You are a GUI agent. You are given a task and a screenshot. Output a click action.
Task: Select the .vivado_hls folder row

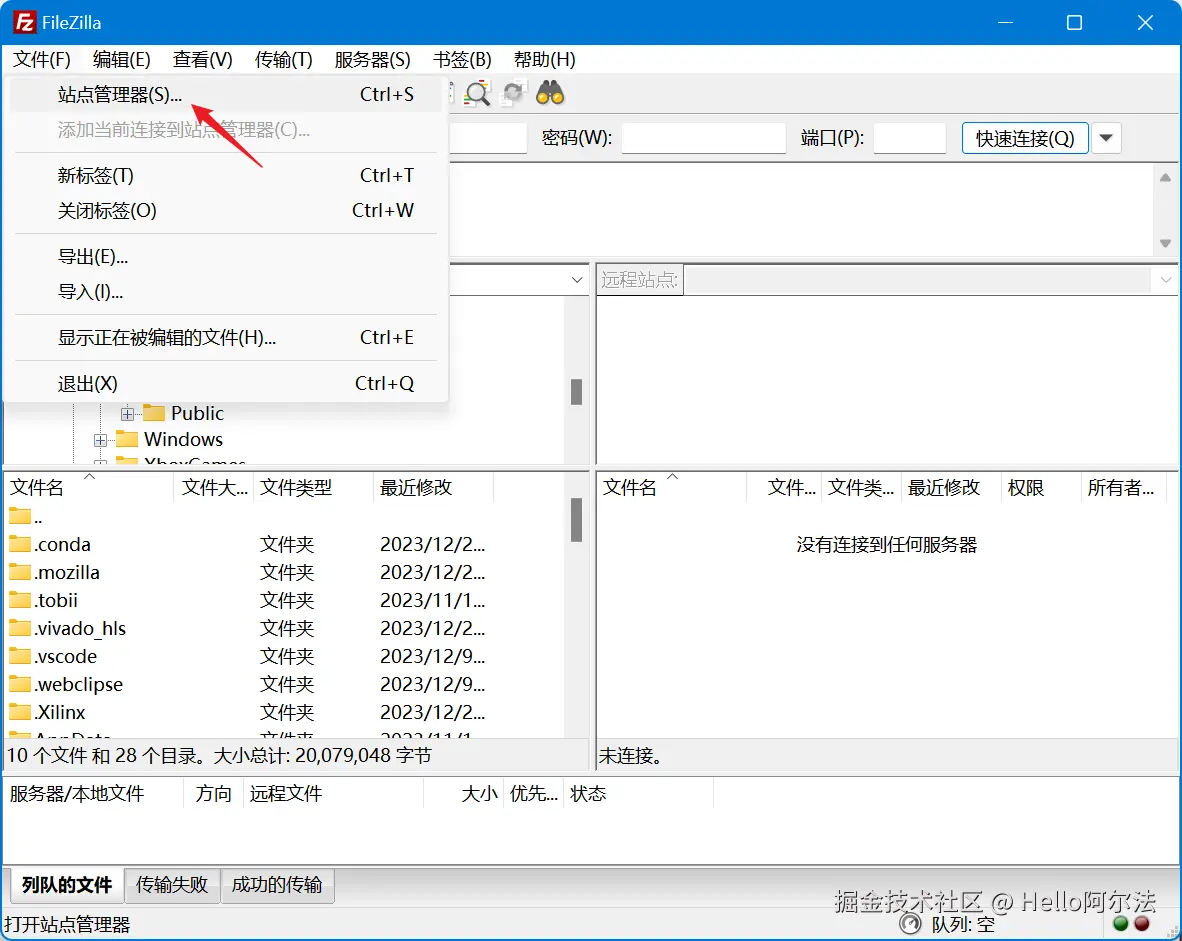285,628
